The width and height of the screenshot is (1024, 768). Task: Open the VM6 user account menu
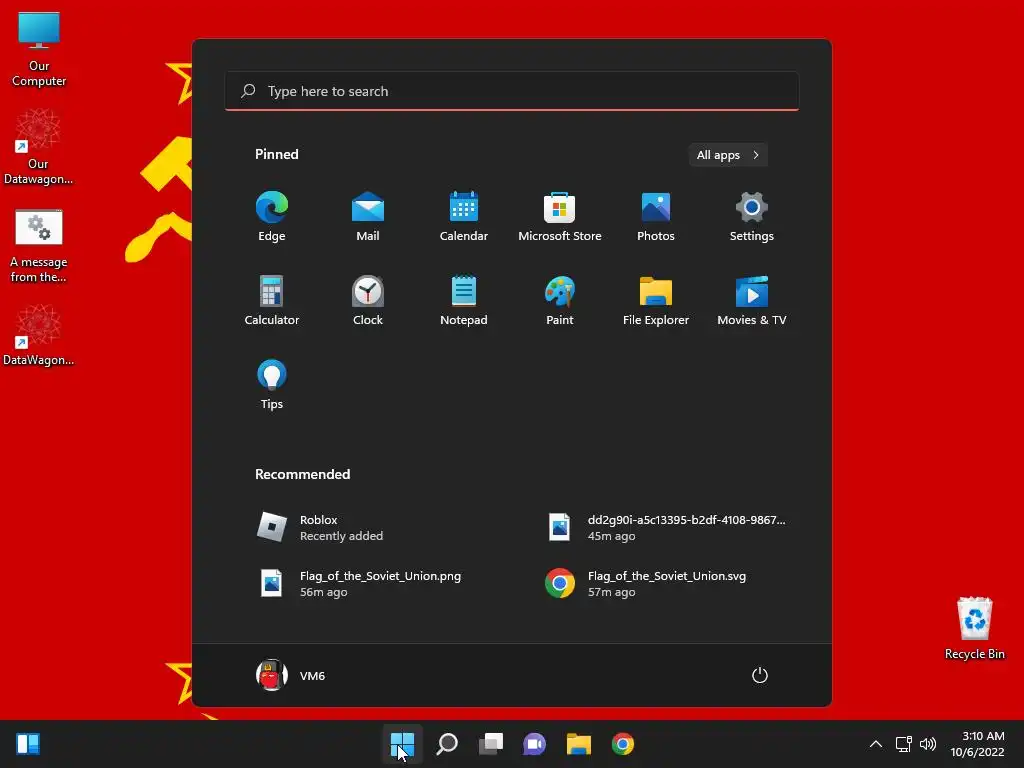(x=291, y=675)
